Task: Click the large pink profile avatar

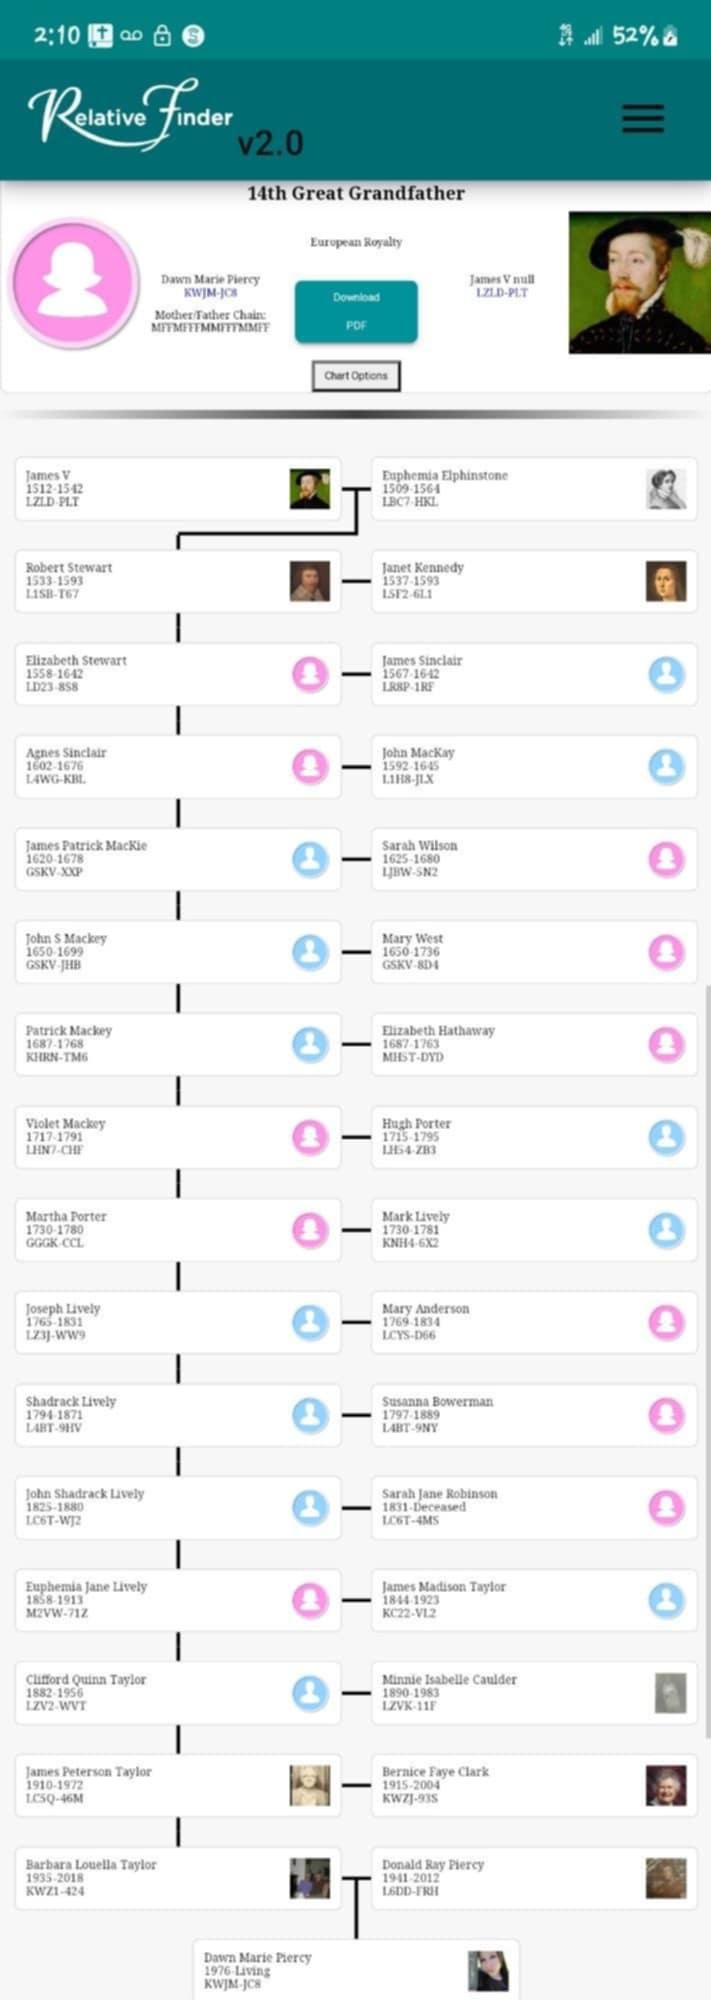Action: point(73,283)
